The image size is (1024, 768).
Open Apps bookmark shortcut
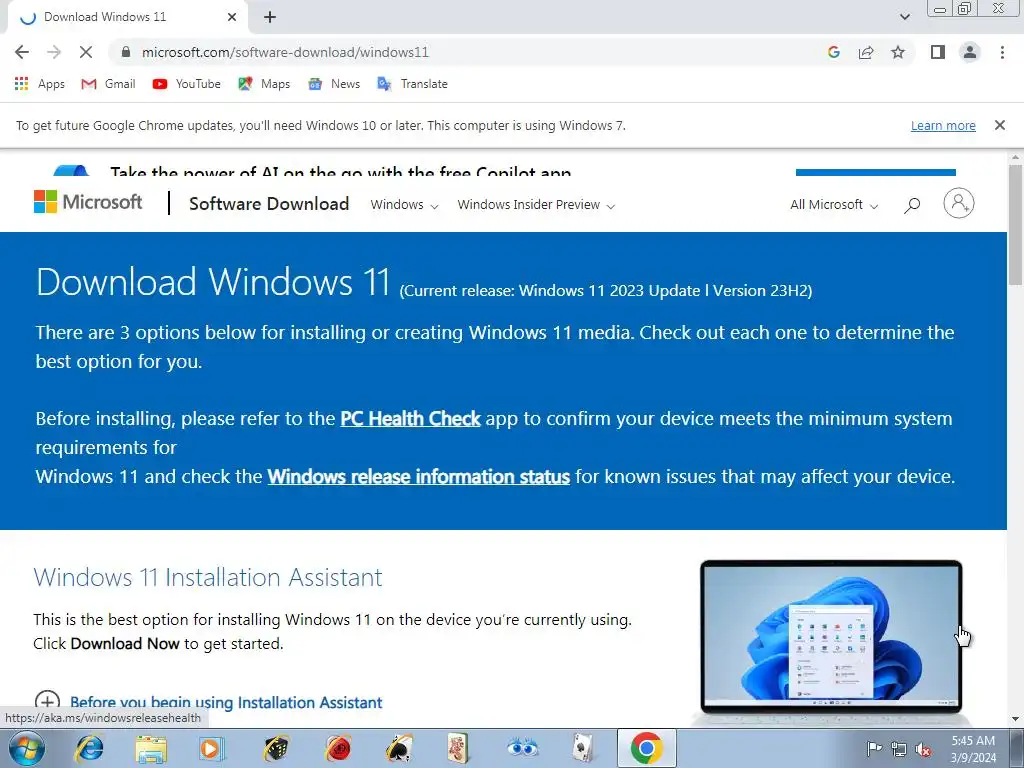[40, 84]
